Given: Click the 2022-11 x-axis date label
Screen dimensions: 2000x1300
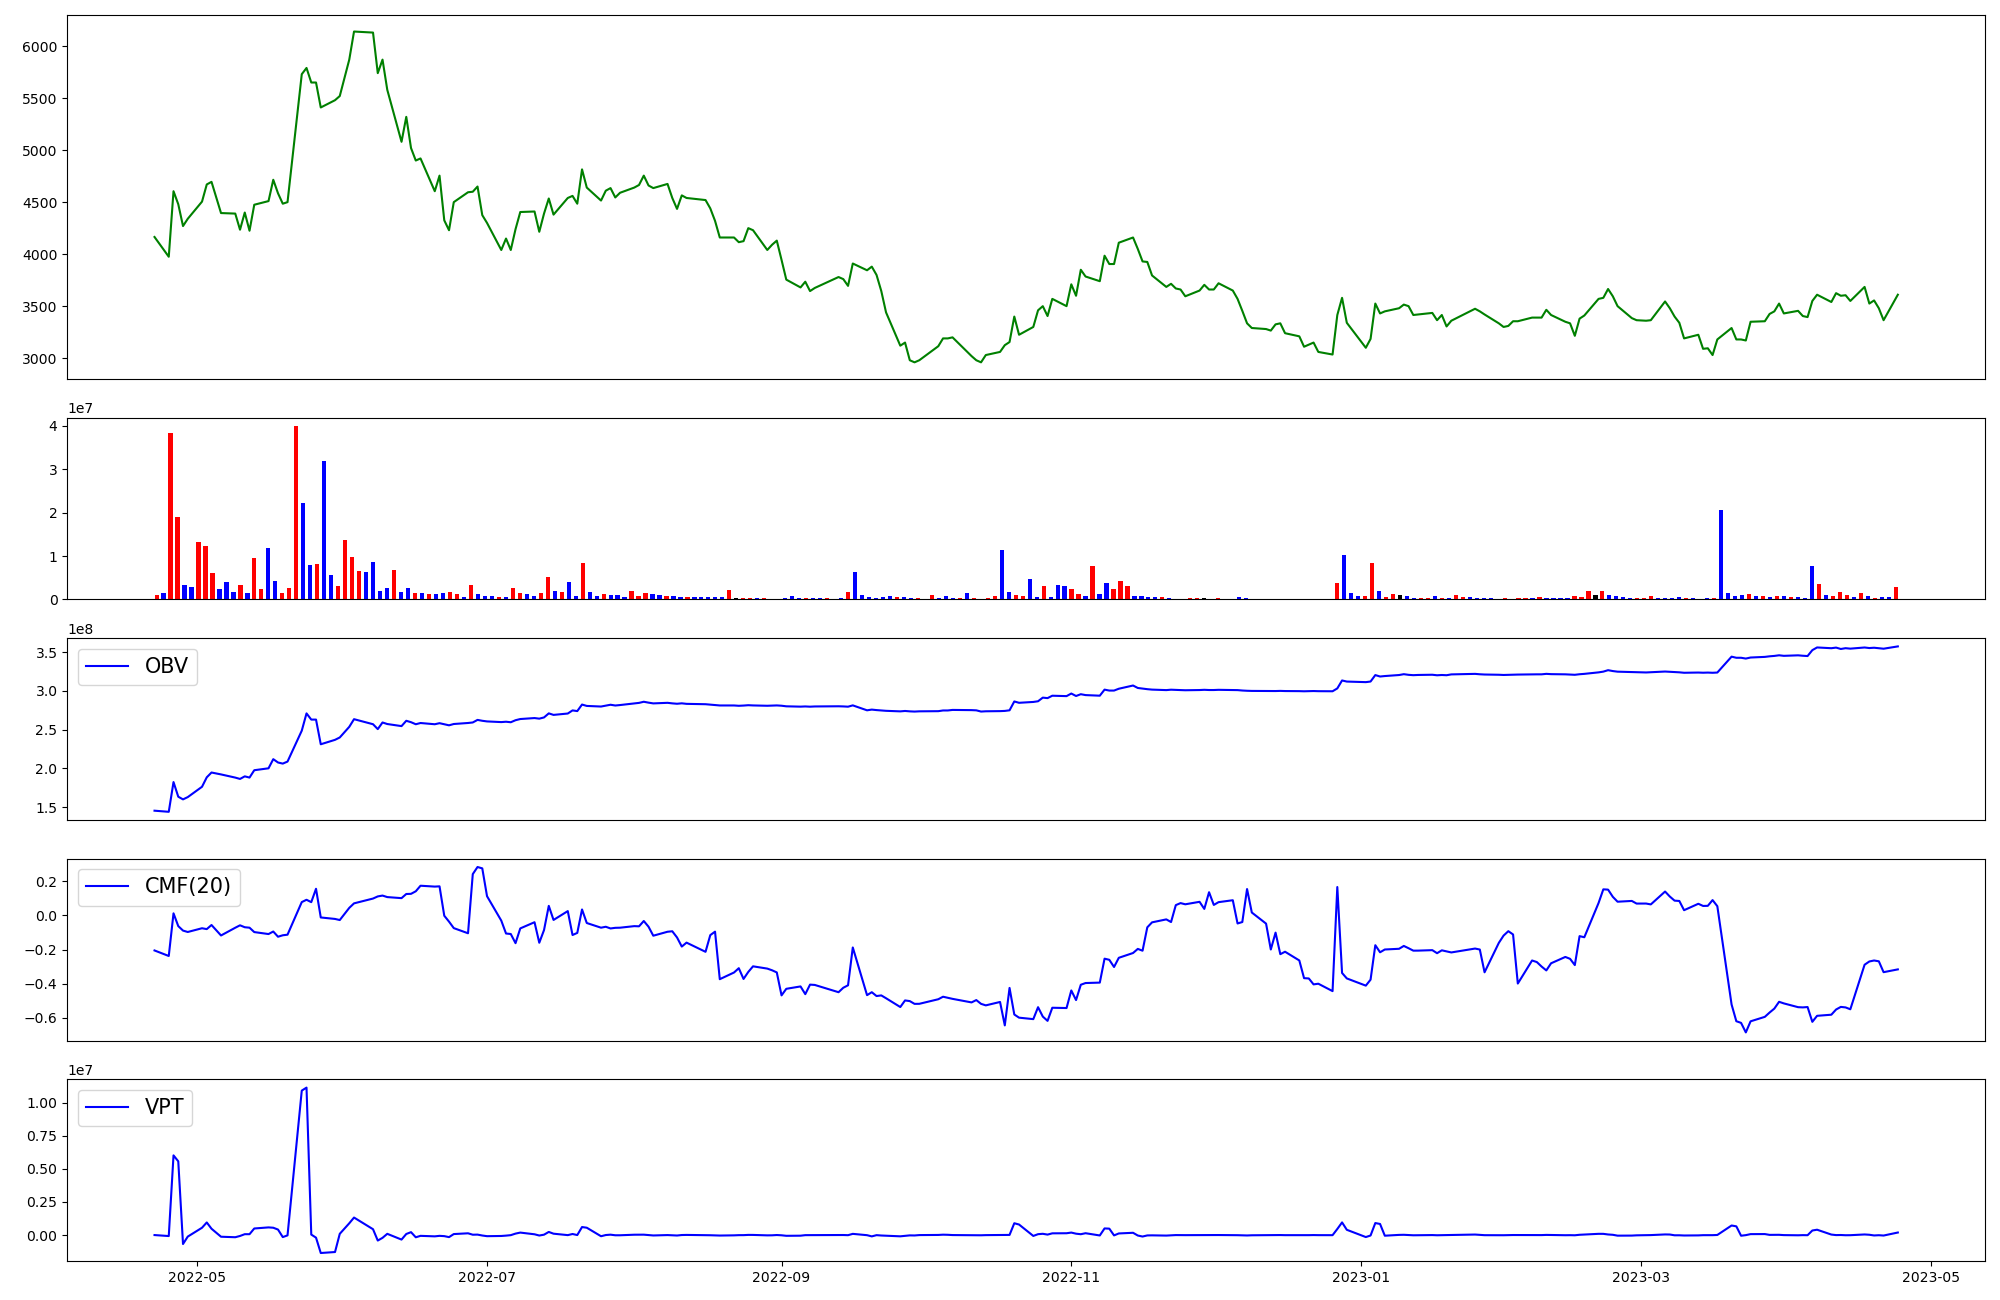Looking at the screenshot, I should click(1071, 1277).
